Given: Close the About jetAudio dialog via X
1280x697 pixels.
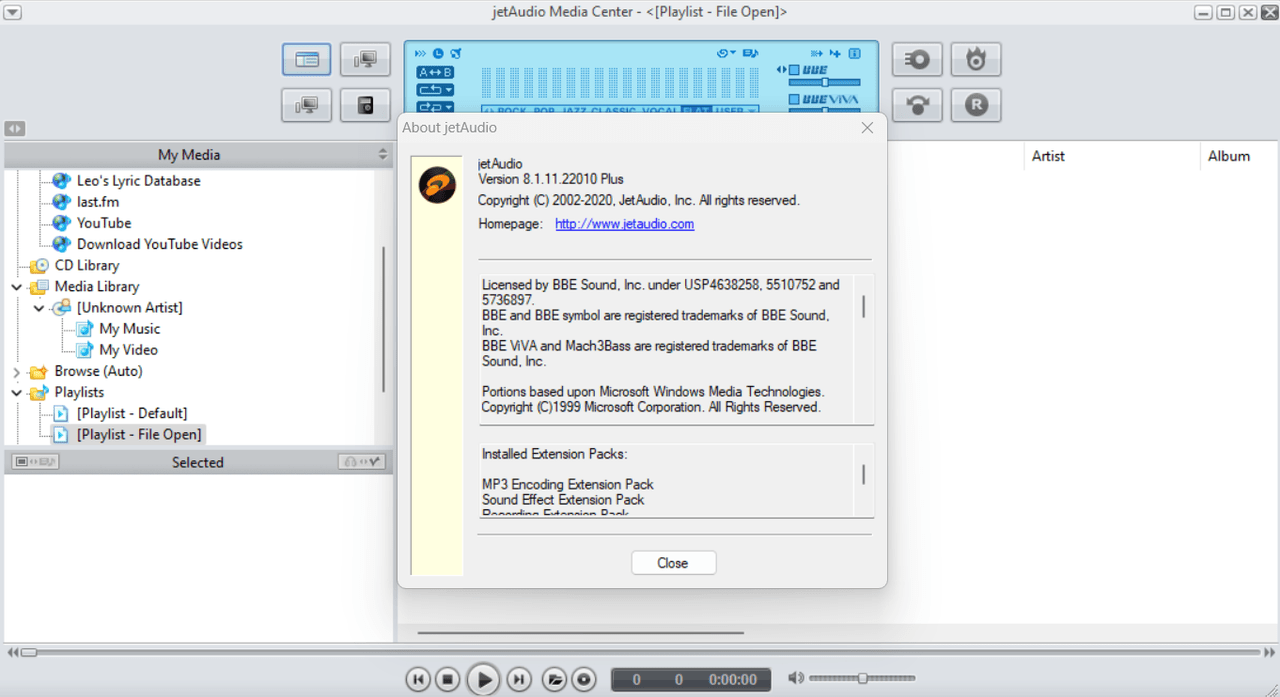Looking at the screenshot, I should point(867,127).
